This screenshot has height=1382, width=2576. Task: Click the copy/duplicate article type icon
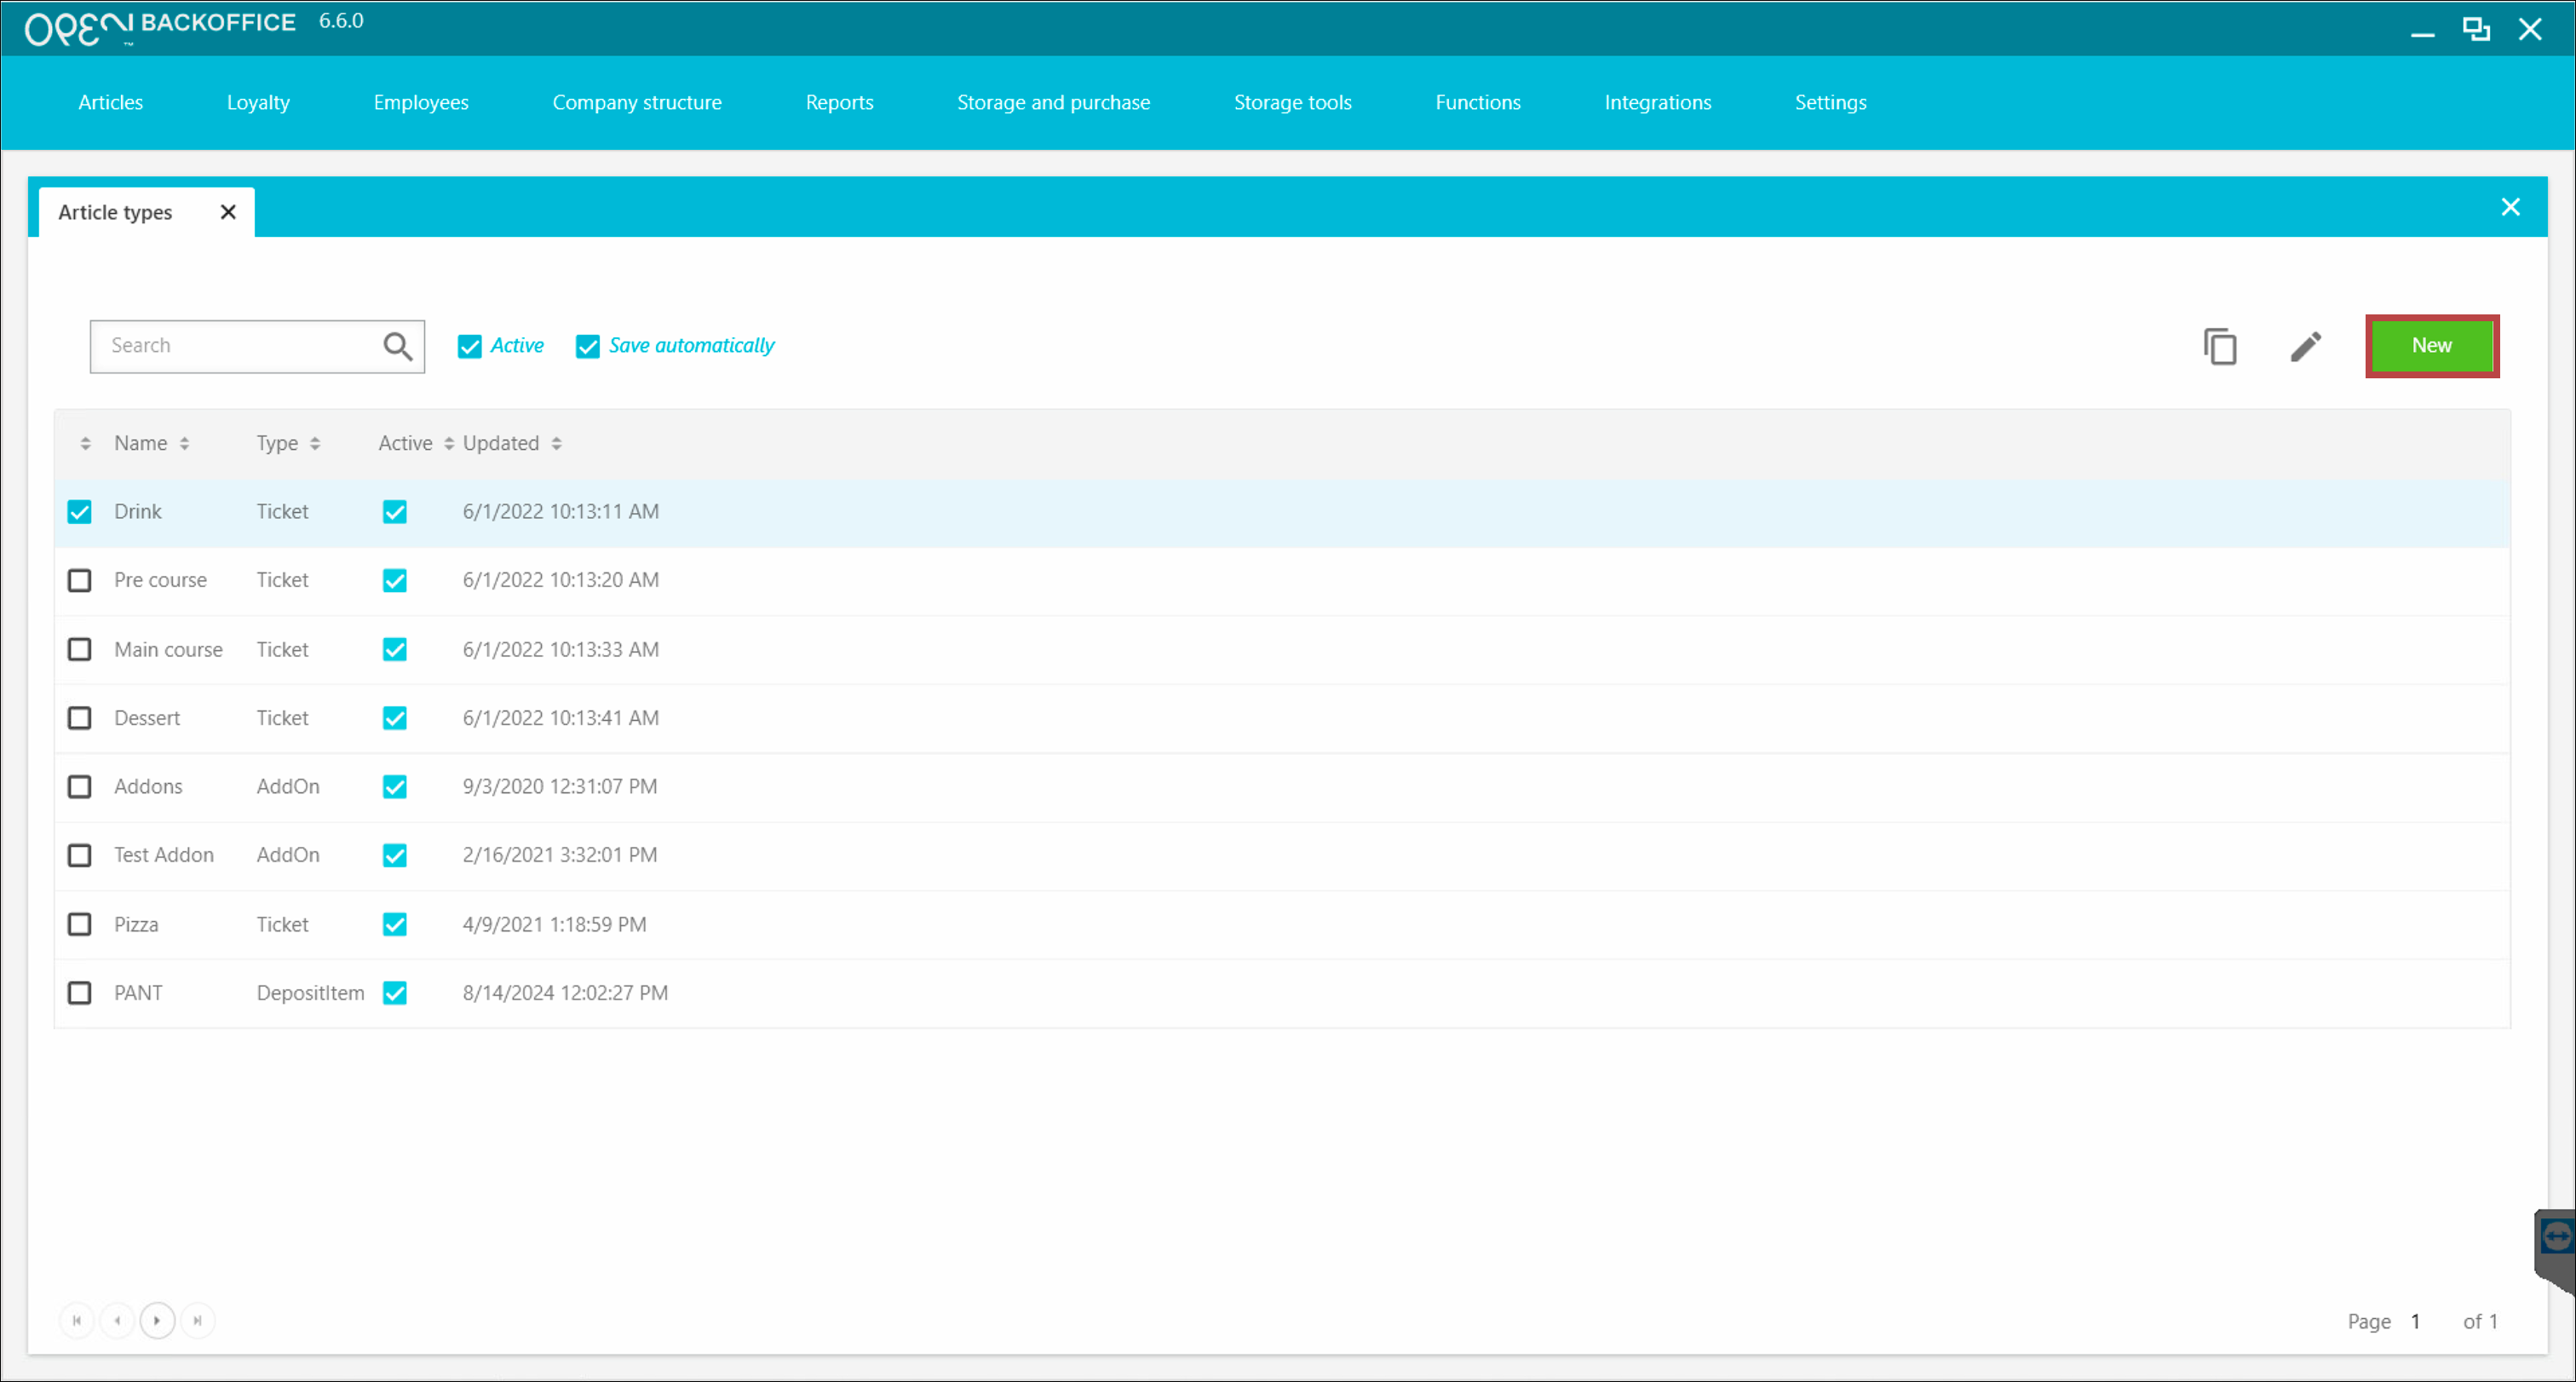point(2219,346)
